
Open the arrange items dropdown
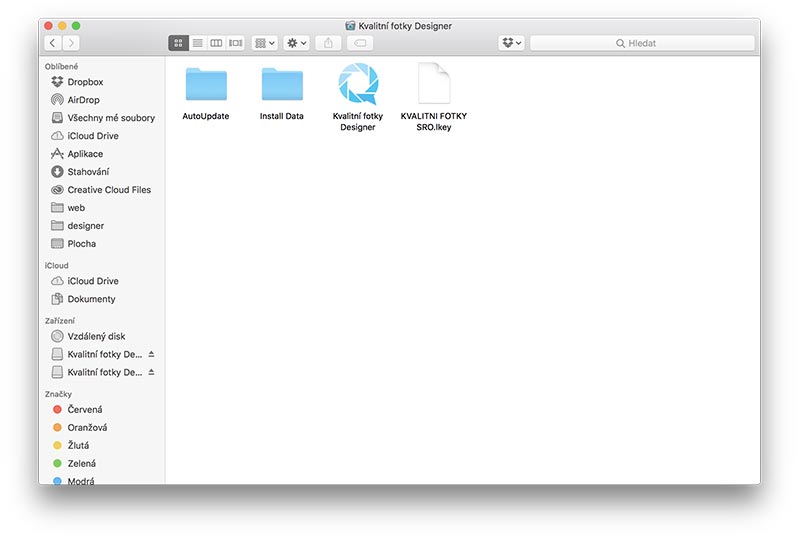point(264,43)
